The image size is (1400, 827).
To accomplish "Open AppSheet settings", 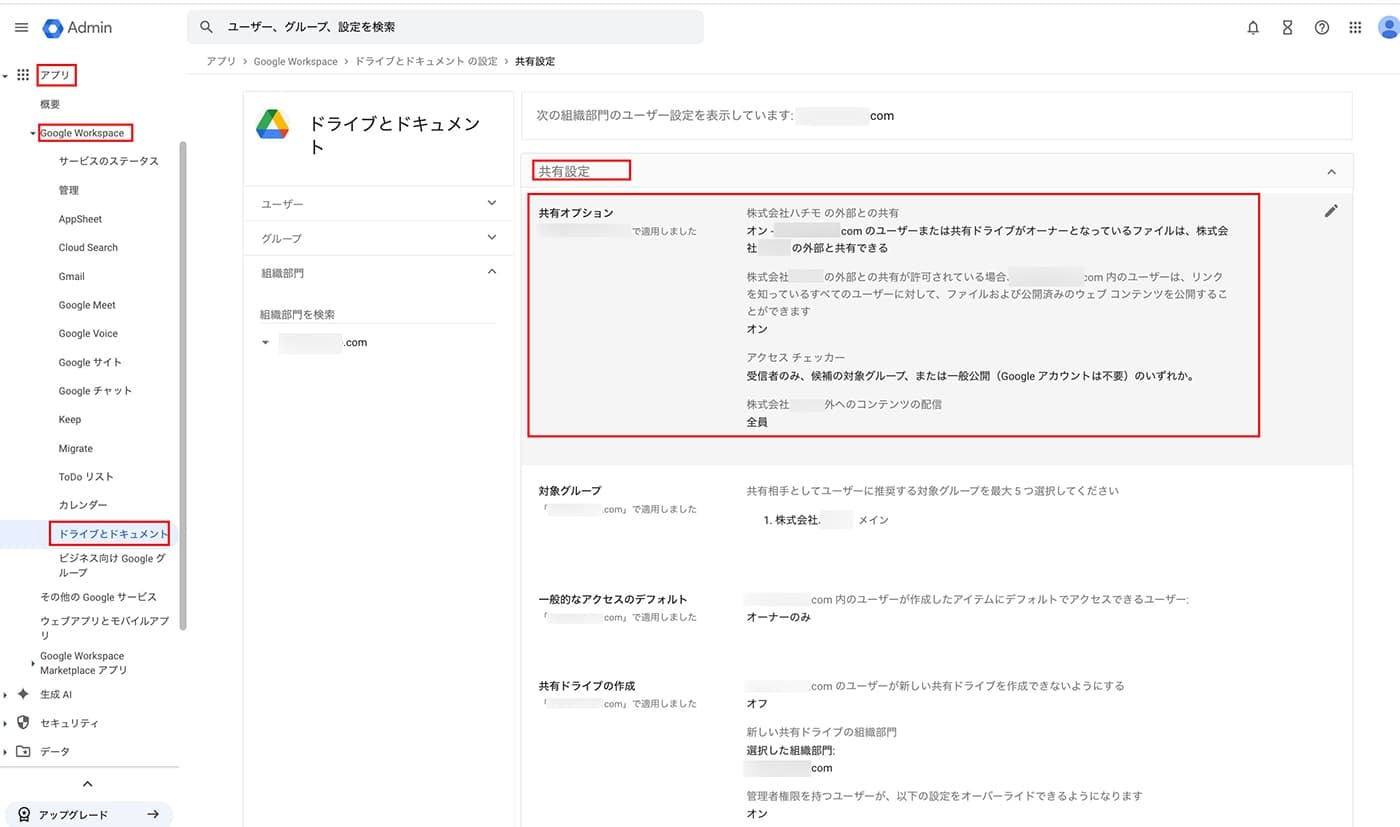I will click(x=80, y=219).
